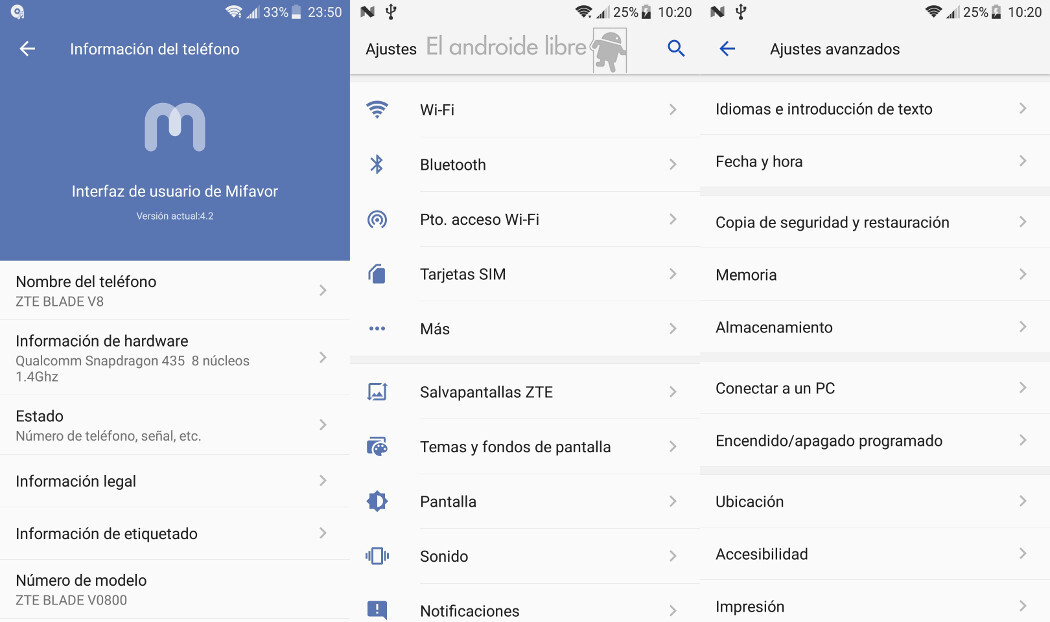Tap the Información del teléfono title
The image size is (1050, 622).
[155, 49]
